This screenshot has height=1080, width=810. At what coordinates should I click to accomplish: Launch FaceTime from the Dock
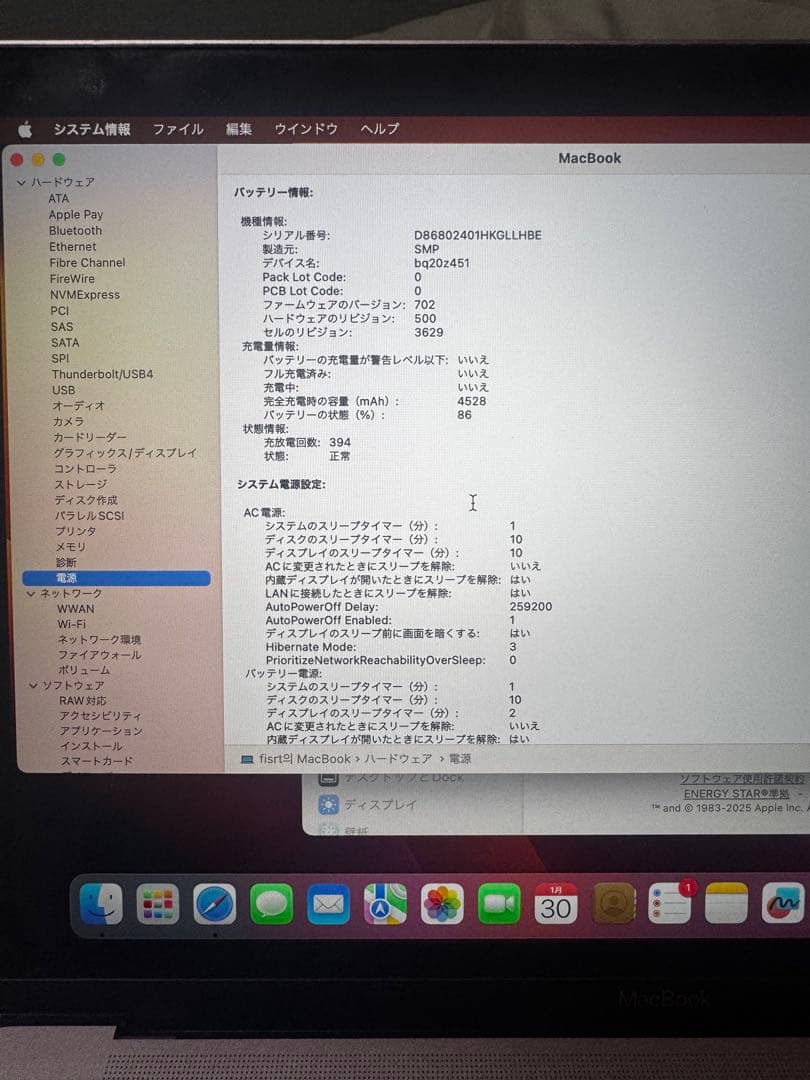point(500,904)
